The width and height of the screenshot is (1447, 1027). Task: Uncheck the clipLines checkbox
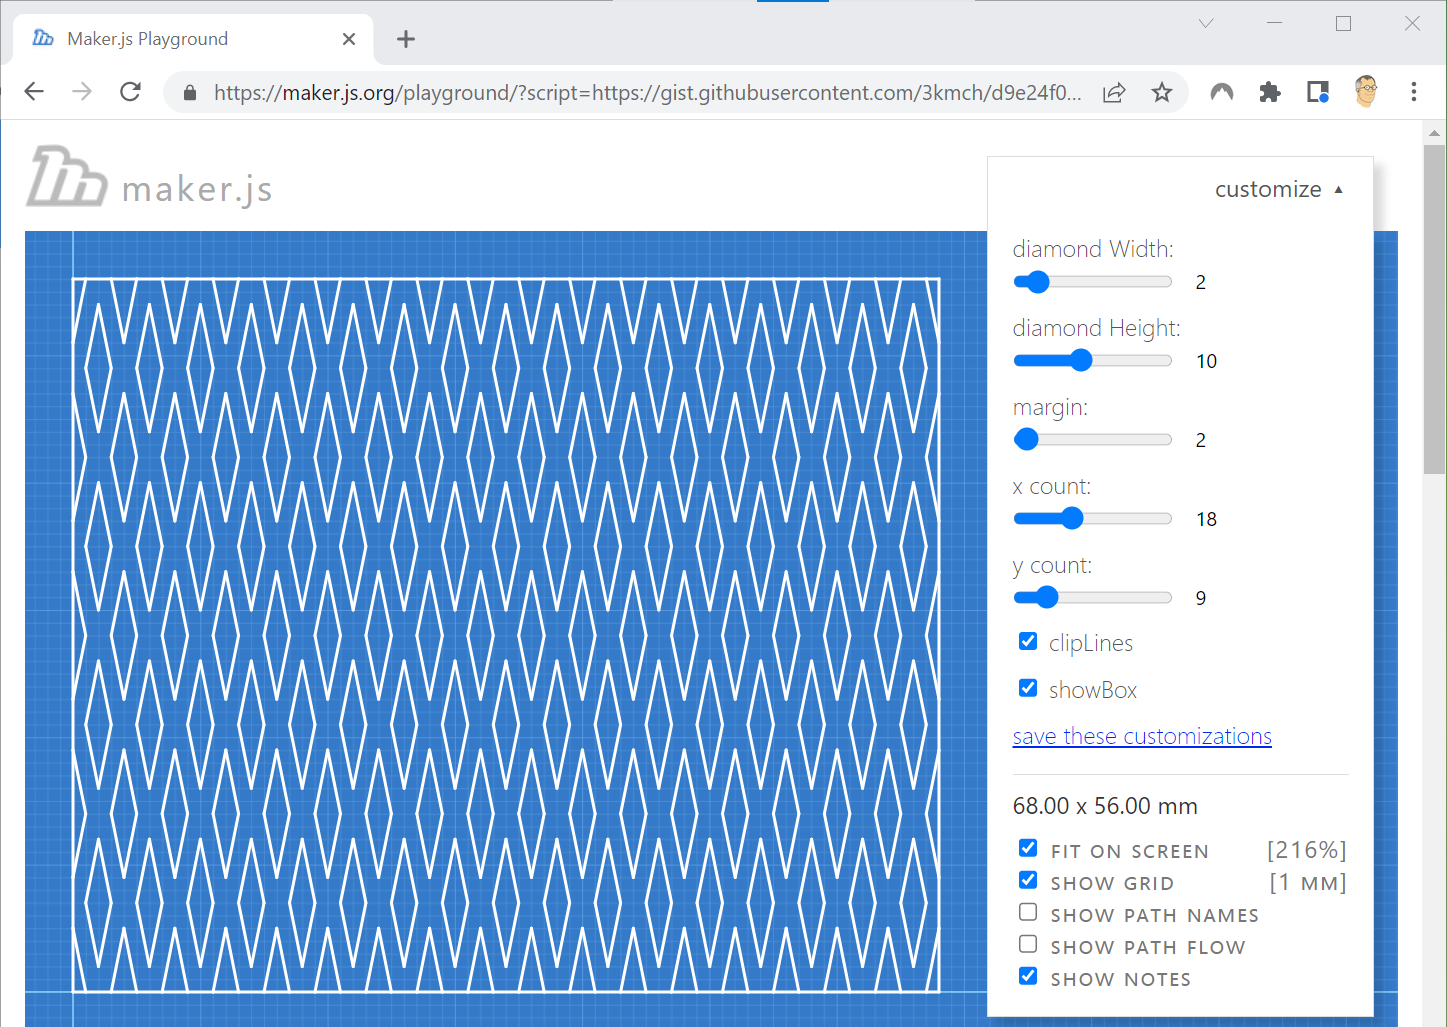(x=1028, y=642)
